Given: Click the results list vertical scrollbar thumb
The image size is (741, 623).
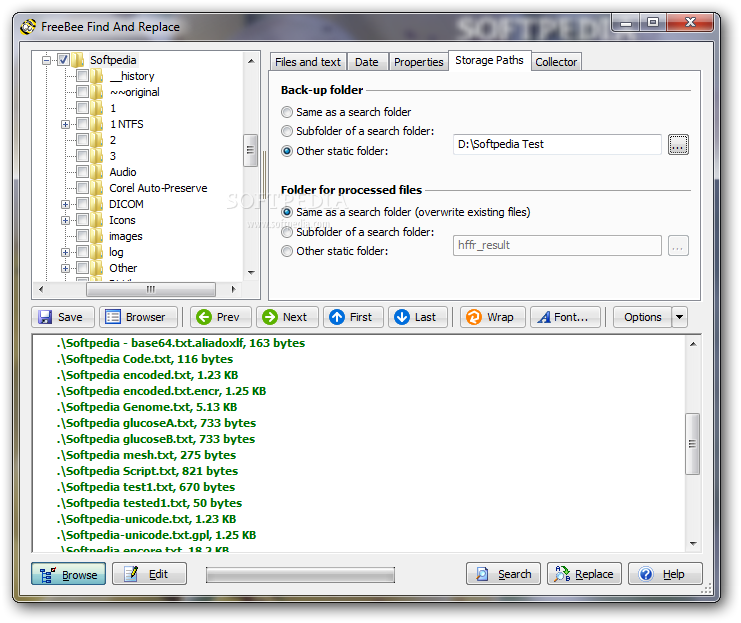Looking at the screenshot, I should (x=692, y=444).
